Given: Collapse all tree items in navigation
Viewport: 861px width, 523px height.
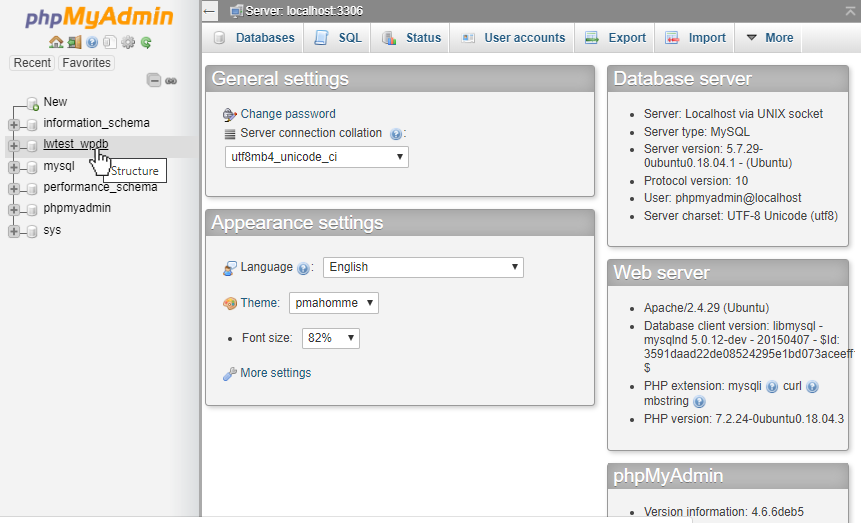Looking at the screenshot, I should (153, 80).
